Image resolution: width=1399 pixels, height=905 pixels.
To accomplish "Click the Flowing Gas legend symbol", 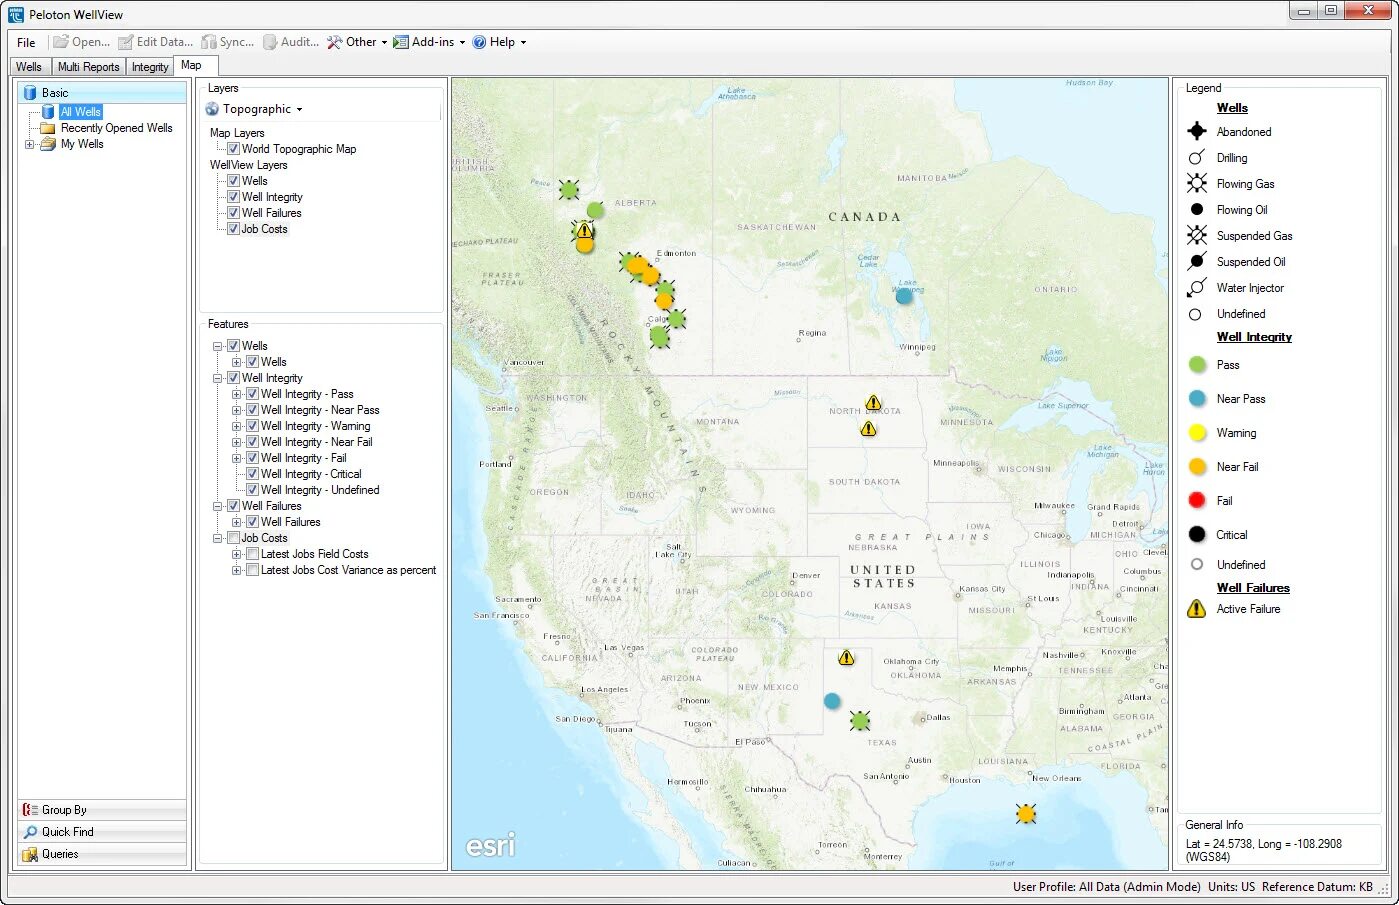I will 1196,183.
